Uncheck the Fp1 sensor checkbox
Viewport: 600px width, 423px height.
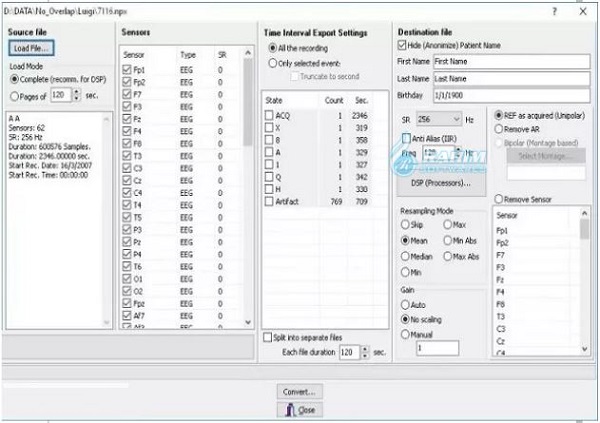(125, 71)
